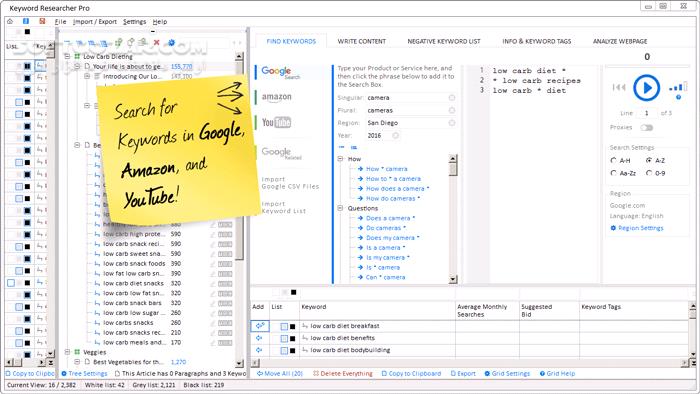700x394 pixels.
Task: Open Tree Settings at the bottom
Action: [x=84, y=373]
